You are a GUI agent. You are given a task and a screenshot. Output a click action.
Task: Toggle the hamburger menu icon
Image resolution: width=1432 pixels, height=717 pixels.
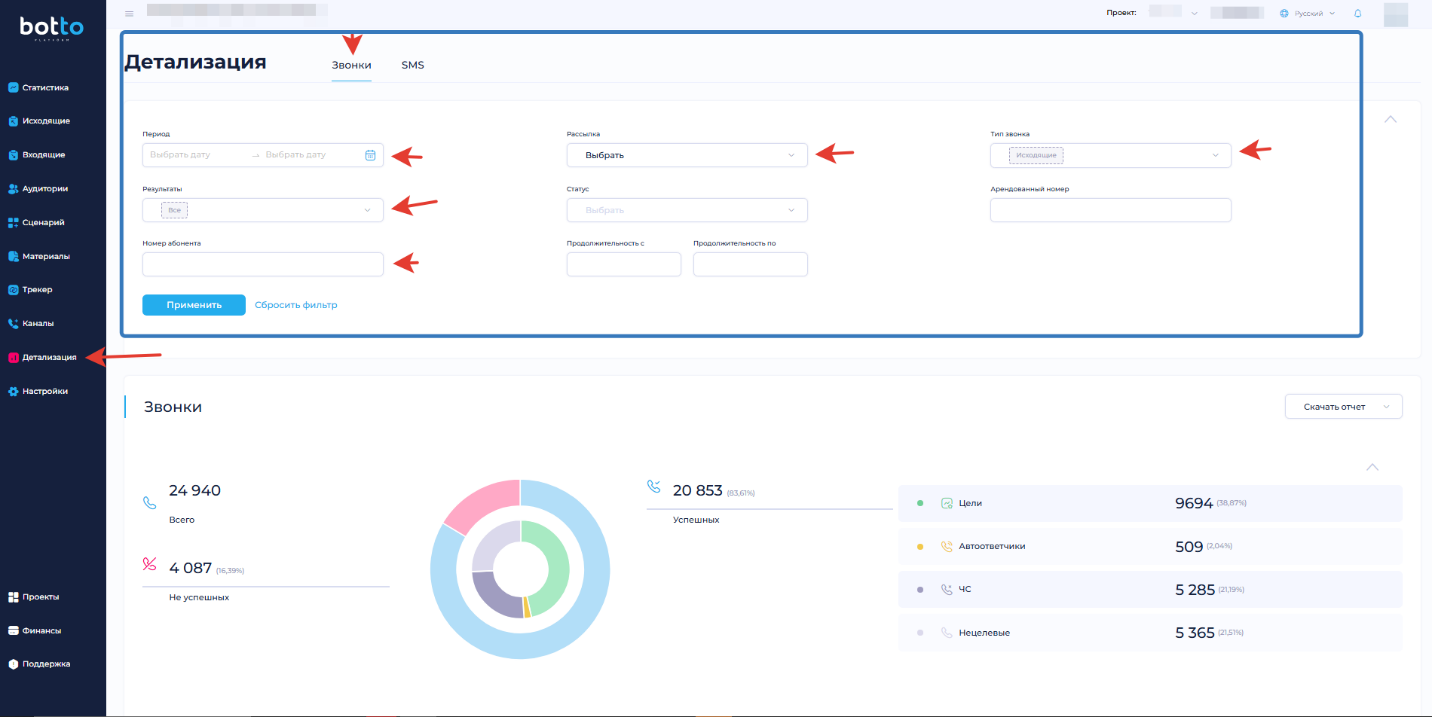(129, 14)
